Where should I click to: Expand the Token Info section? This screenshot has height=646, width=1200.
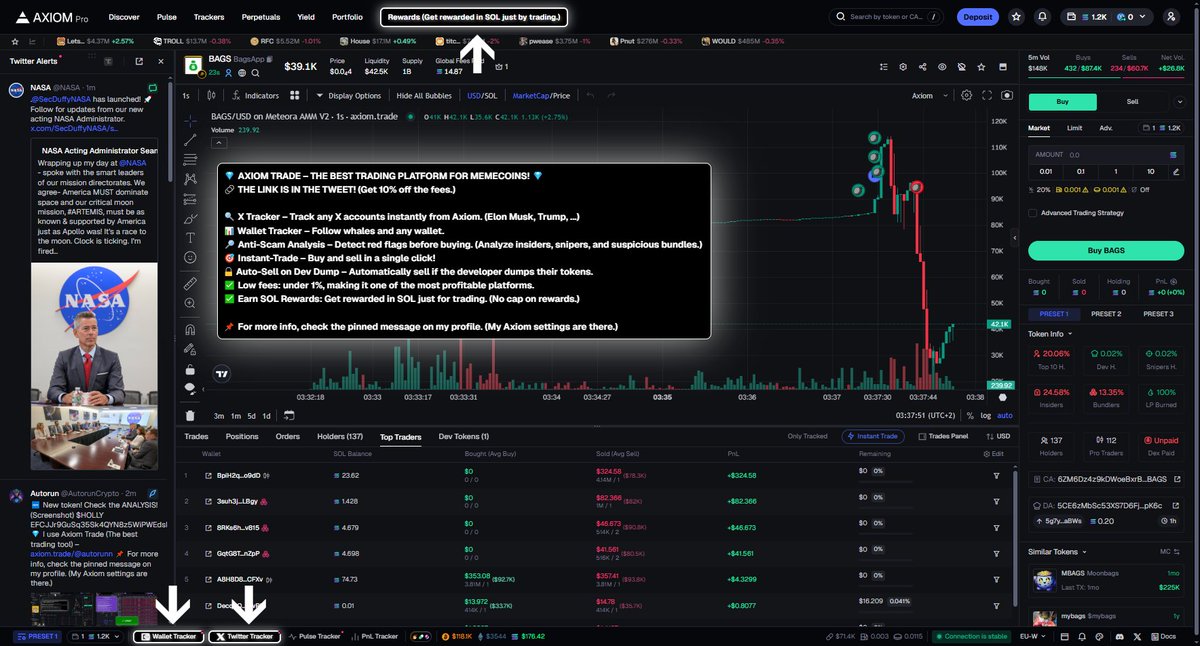point(1051,334)
